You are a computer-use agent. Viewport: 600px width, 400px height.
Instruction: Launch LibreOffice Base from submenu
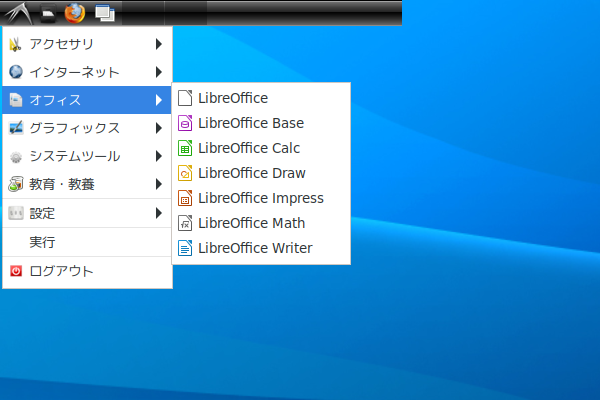(x=261, y=123)
